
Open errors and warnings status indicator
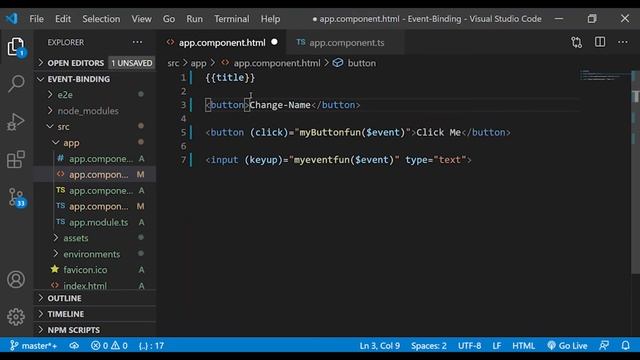coord(109,346)
